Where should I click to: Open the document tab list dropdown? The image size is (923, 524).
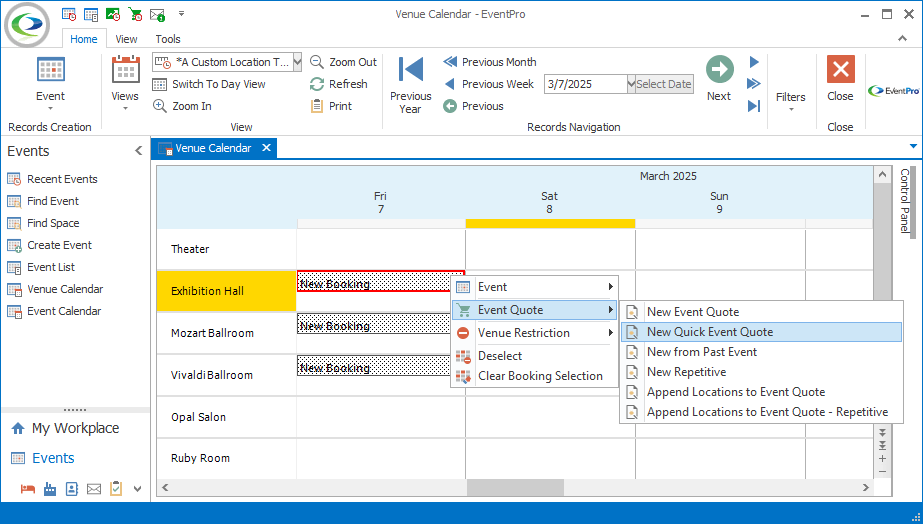pyautogui.click(x=913, y=146)
